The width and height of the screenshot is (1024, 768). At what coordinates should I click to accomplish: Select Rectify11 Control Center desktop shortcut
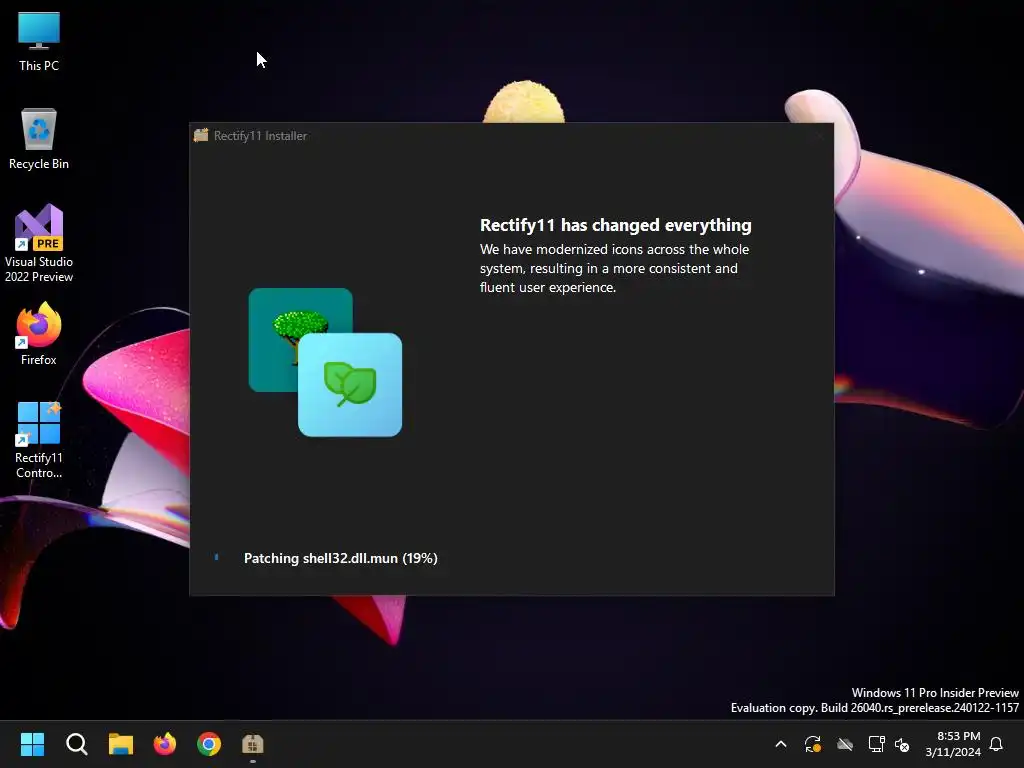point(39,440)
